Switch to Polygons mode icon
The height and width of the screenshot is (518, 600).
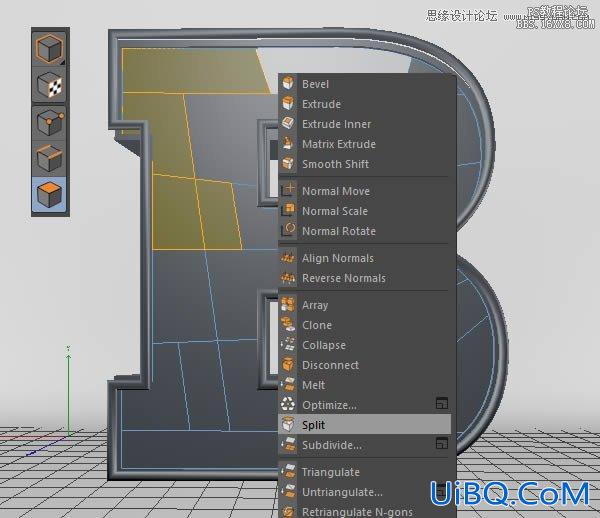coord(49,194)
